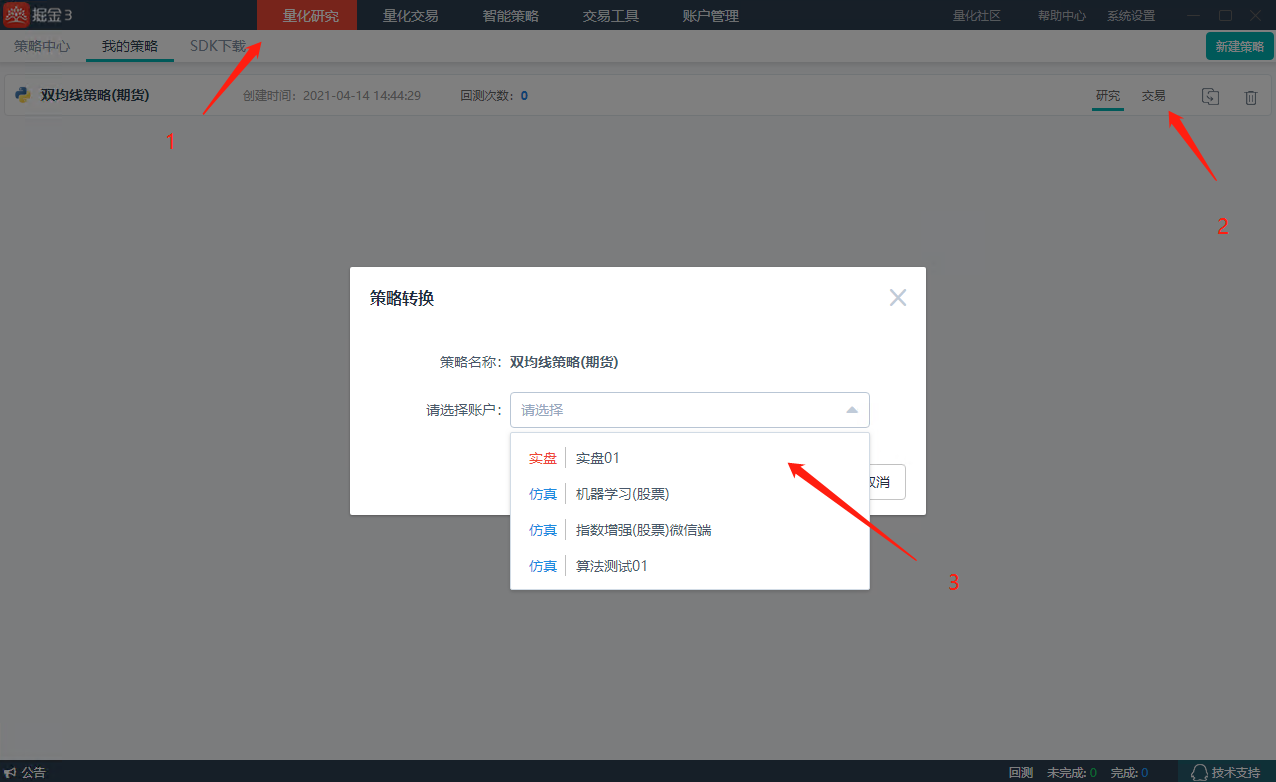Open 帮助中心 link
Image resolution: width=1276 pixels, height=782 pixels.
tap(1061, 16)
